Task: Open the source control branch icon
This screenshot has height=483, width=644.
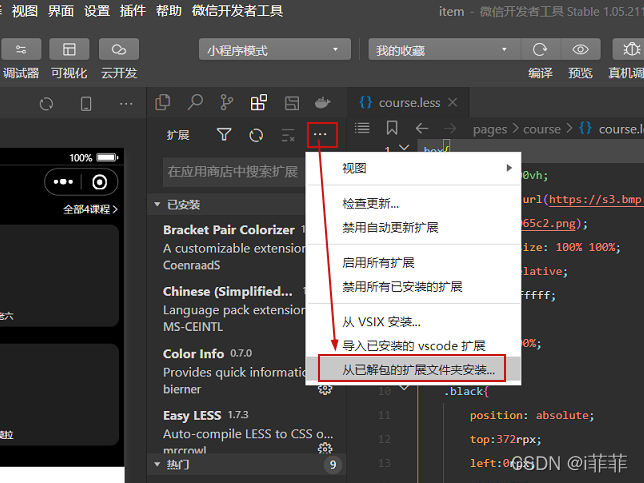Action: click(x=226, y=103)
